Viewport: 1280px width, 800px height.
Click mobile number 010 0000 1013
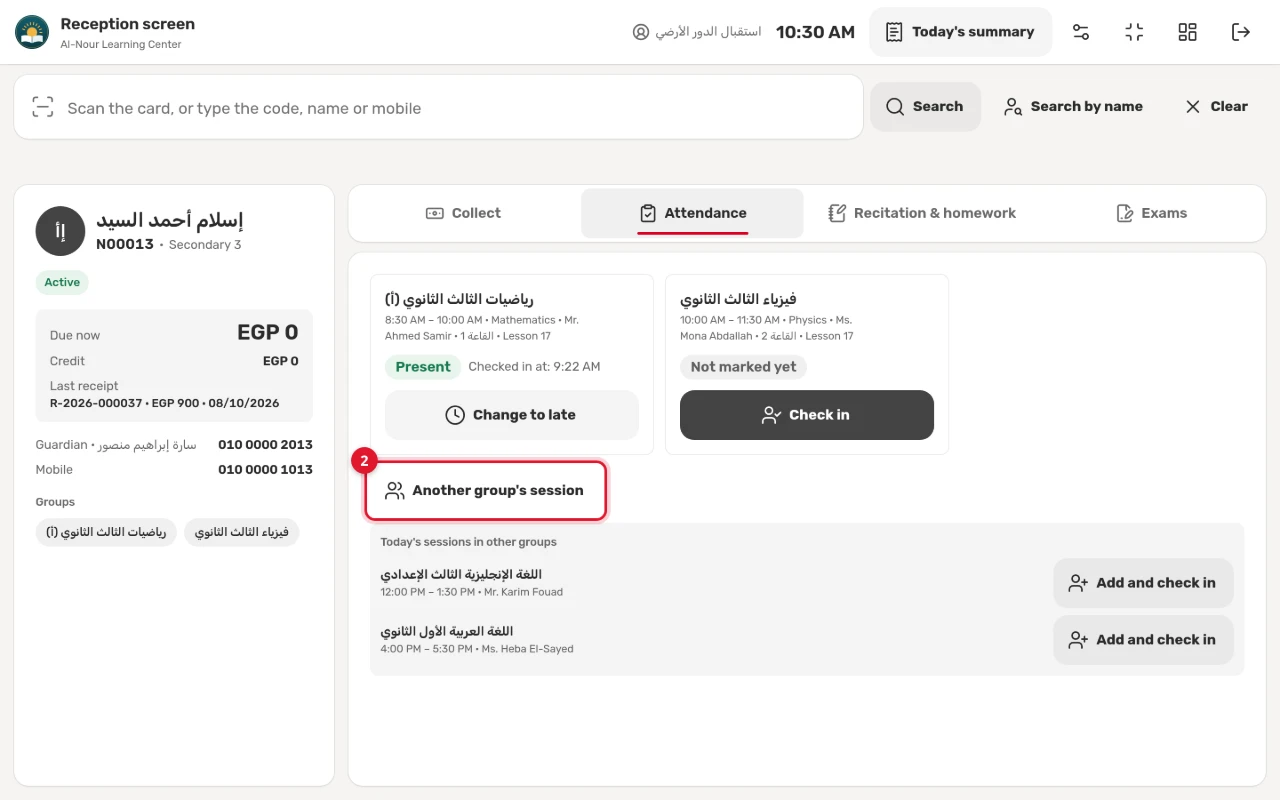[265, 469]
